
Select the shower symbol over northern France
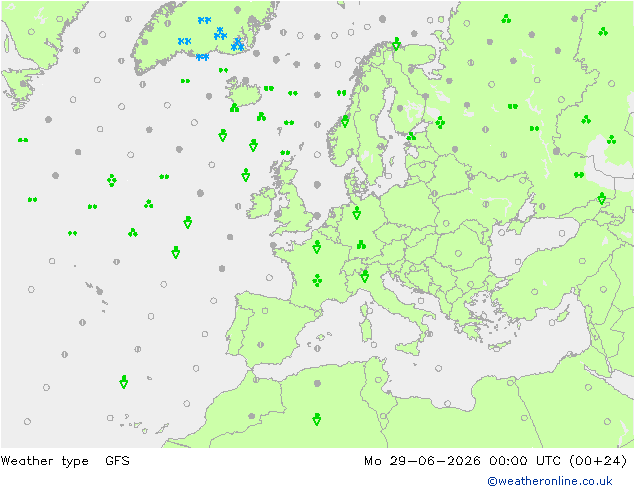[x=317, y=247]
